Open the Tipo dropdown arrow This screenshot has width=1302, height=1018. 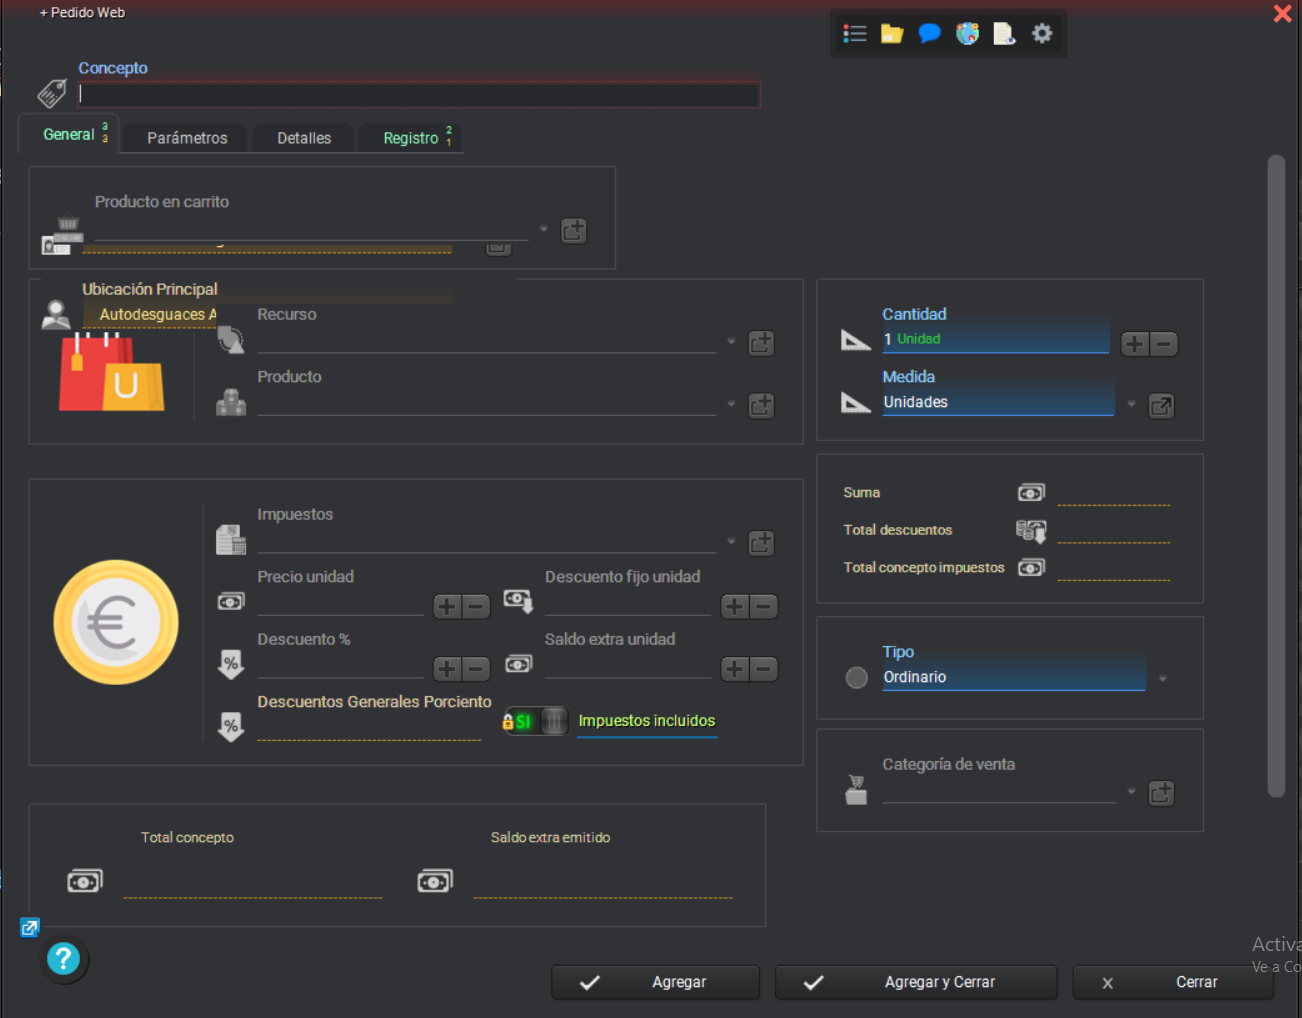pos(1162,679)
